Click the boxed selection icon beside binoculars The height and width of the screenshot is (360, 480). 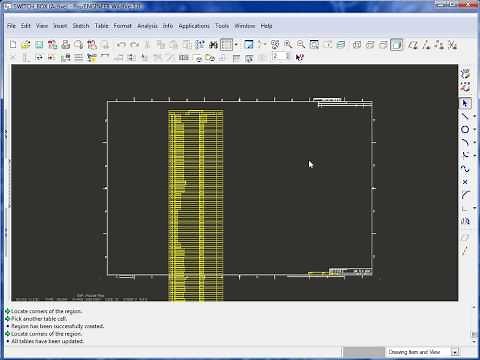click(x=226, y=44)
